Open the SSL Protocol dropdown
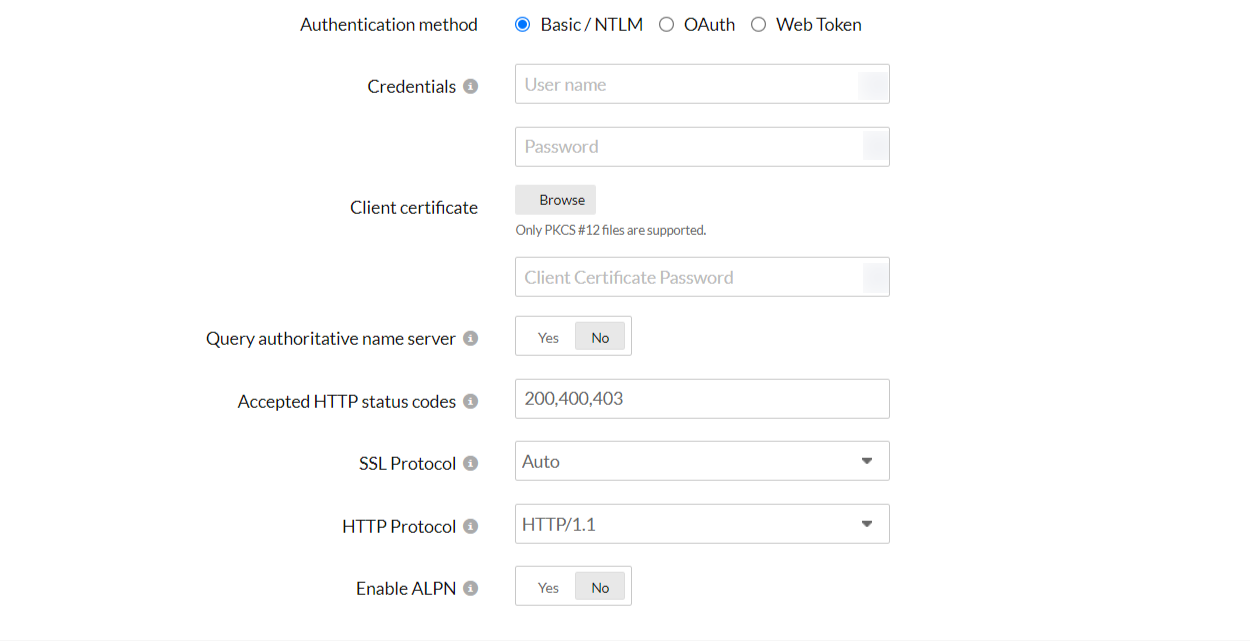 (x=701, y=462)
